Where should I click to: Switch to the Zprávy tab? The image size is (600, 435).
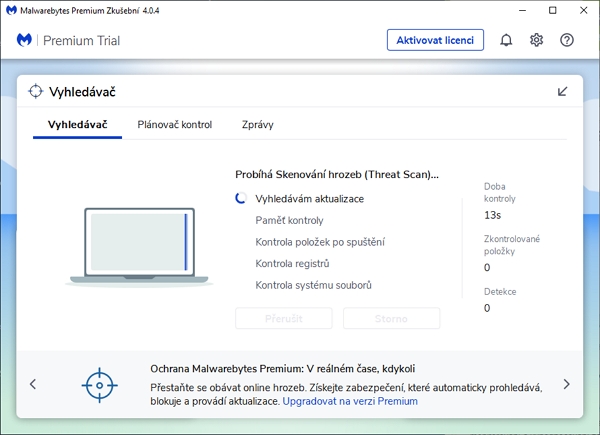[x=257, y=125]
